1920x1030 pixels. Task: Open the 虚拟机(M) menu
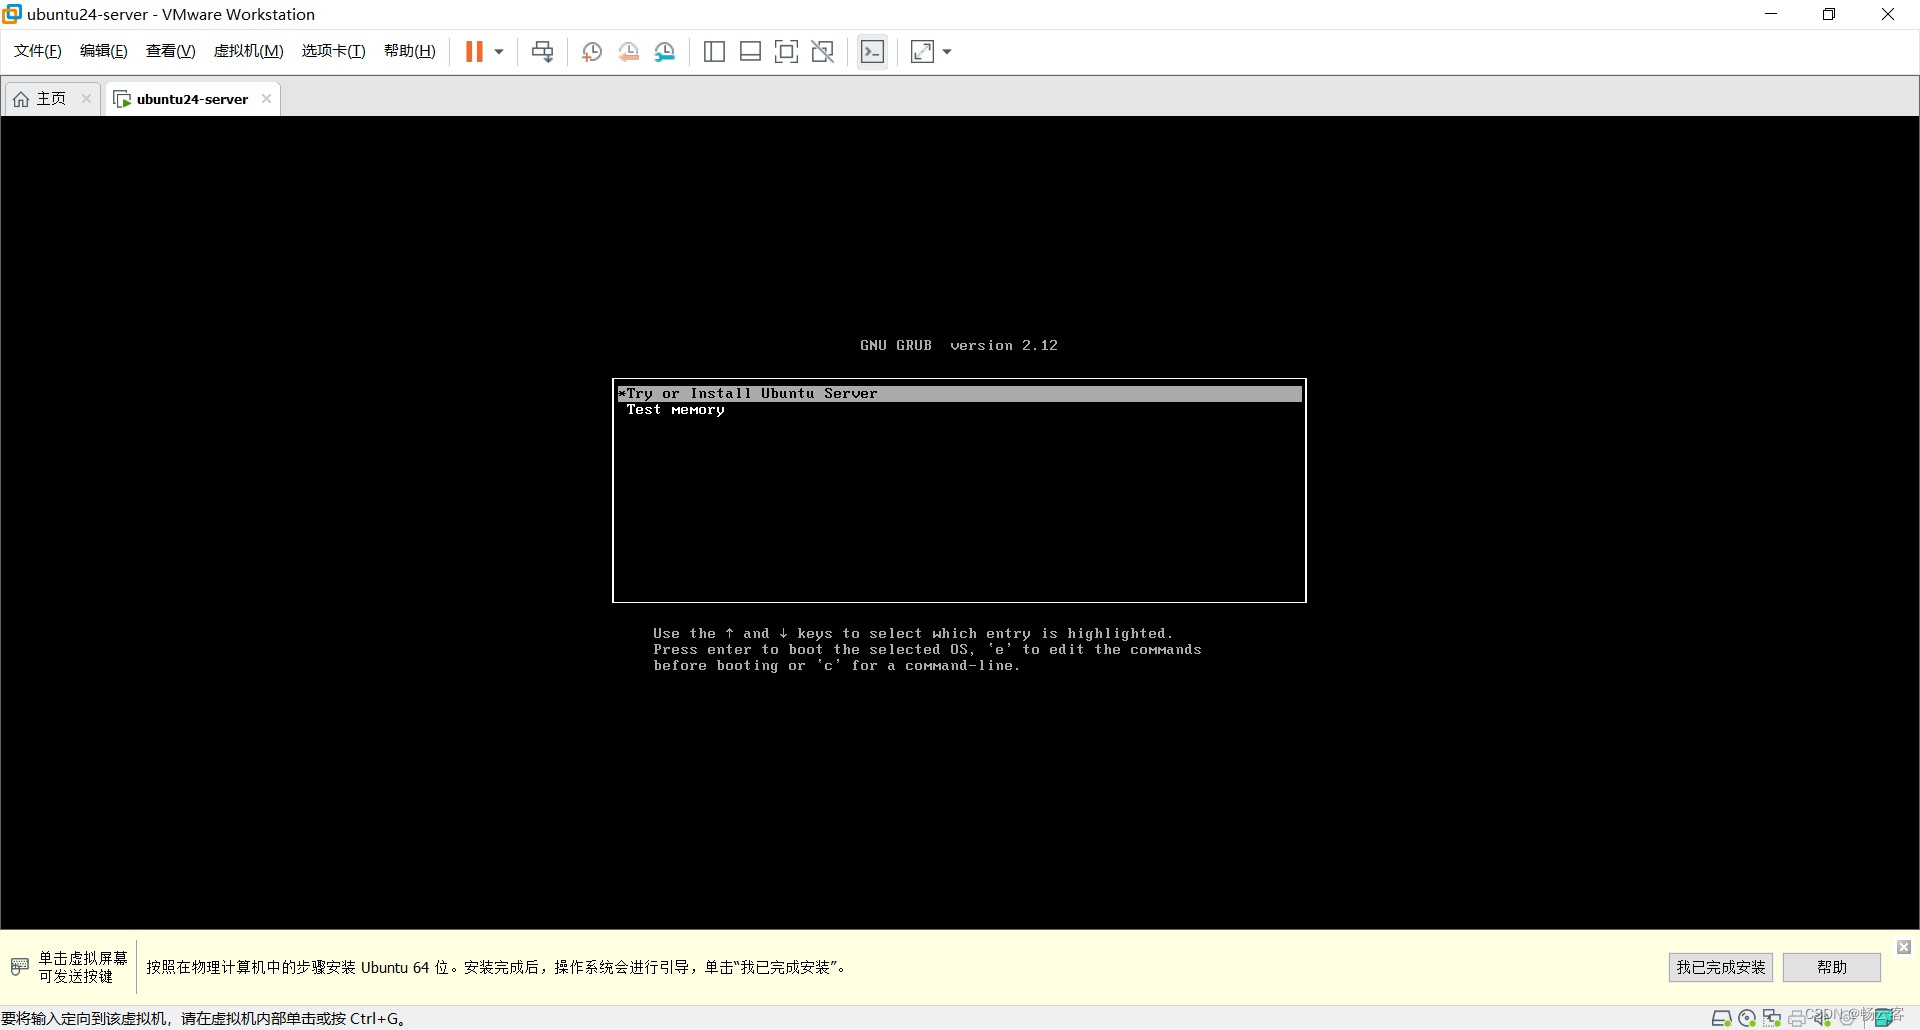248,51
